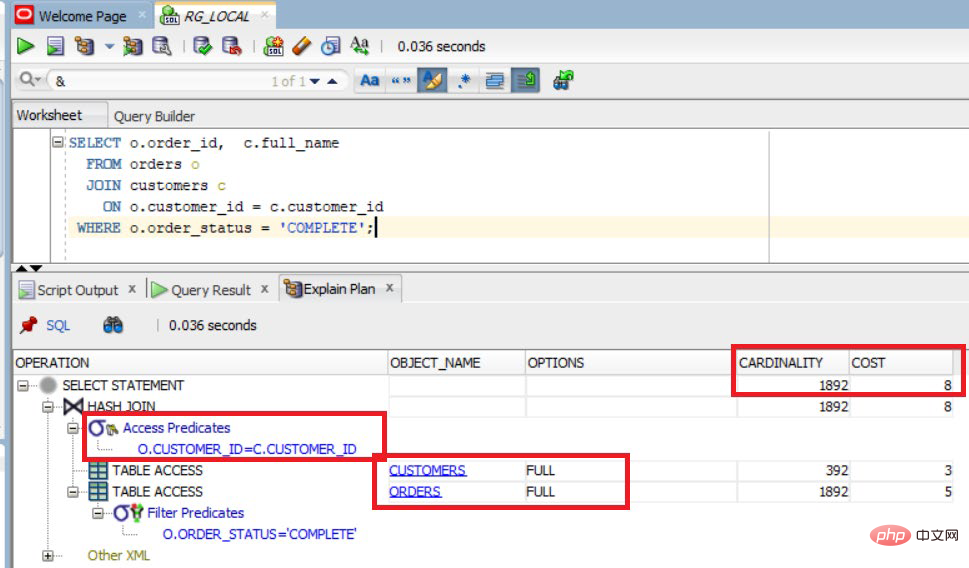The image size is (969, 568).
Task: Click the binoculars icon in Explain Plan
Action: [x=113, y=325]
